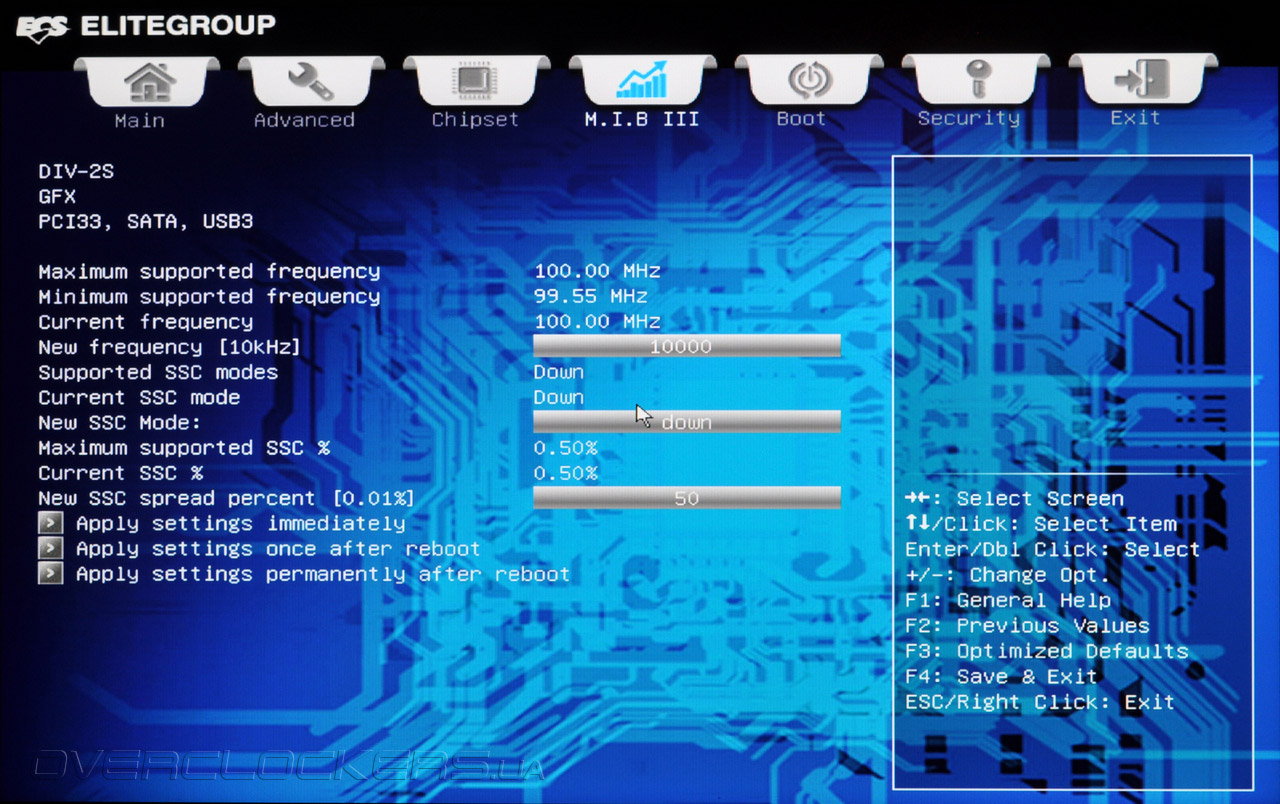Click the Enter/Dbl Click: Select help line
1280x804 pixels.
(x=1052, y=549)
